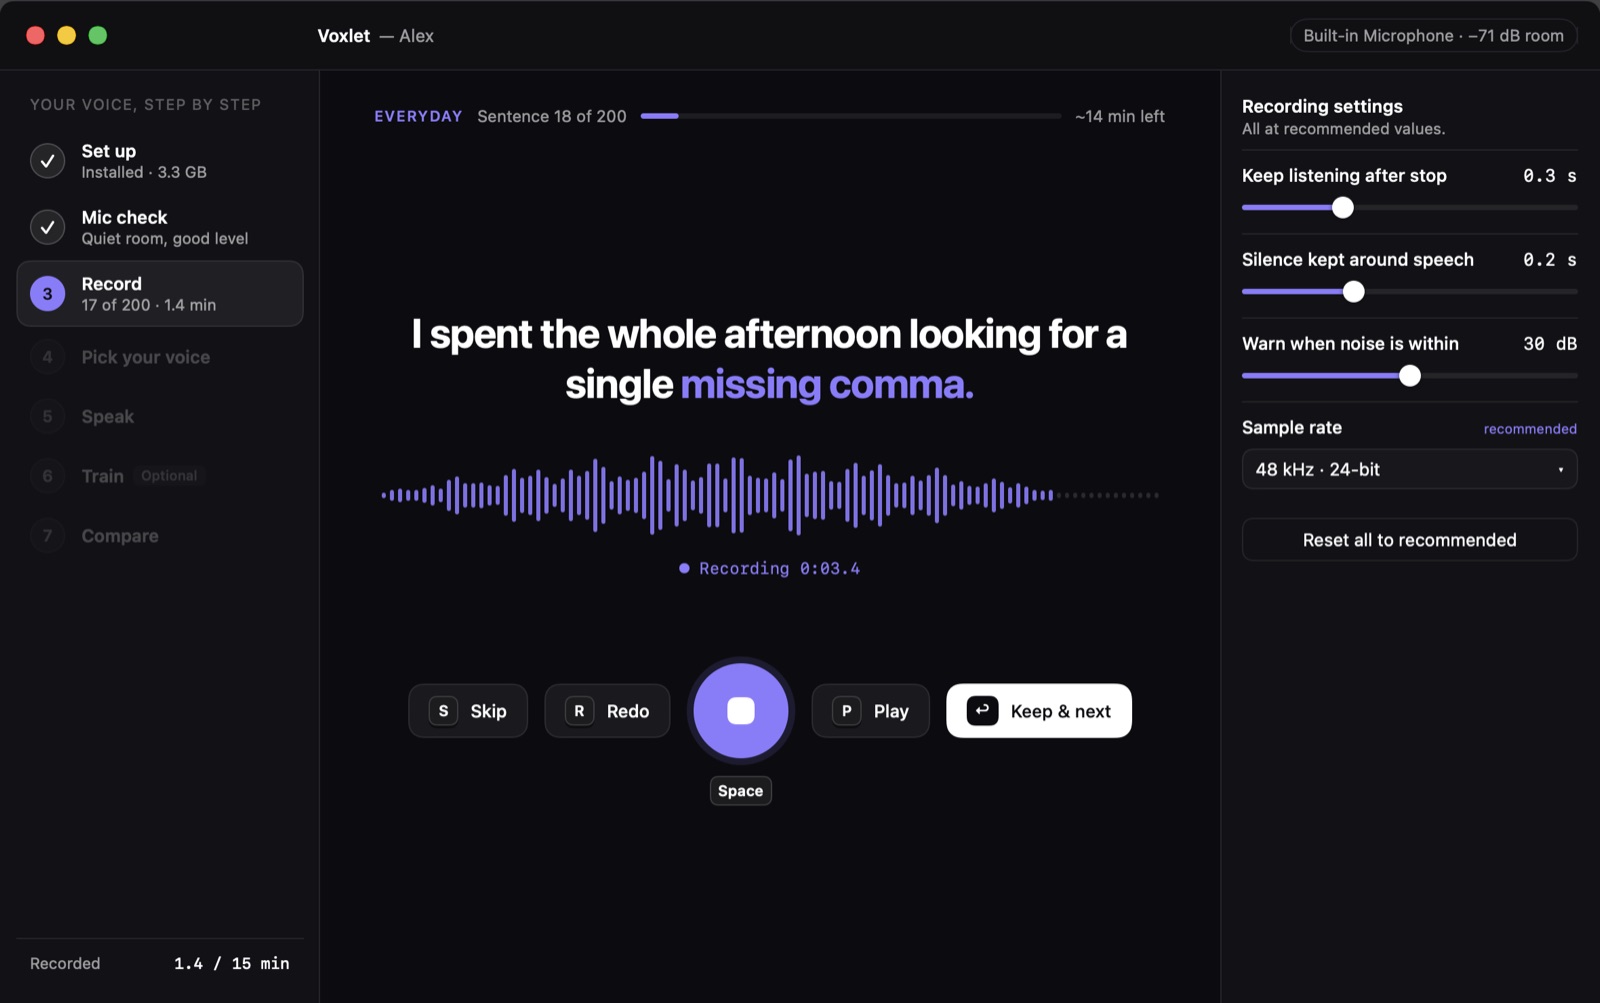The height and width of the screenshot is (1003, 1600).
Task: Click the Sentence 18 of 200 text
Action: 552,116
